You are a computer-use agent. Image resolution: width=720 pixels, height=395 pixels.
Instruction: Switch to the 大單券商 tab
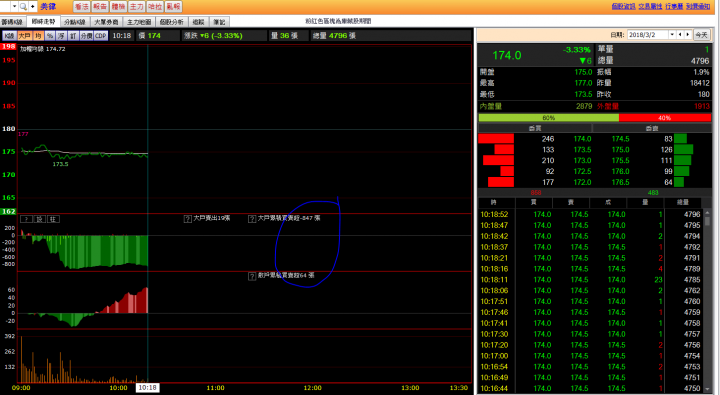coord(107,22)
